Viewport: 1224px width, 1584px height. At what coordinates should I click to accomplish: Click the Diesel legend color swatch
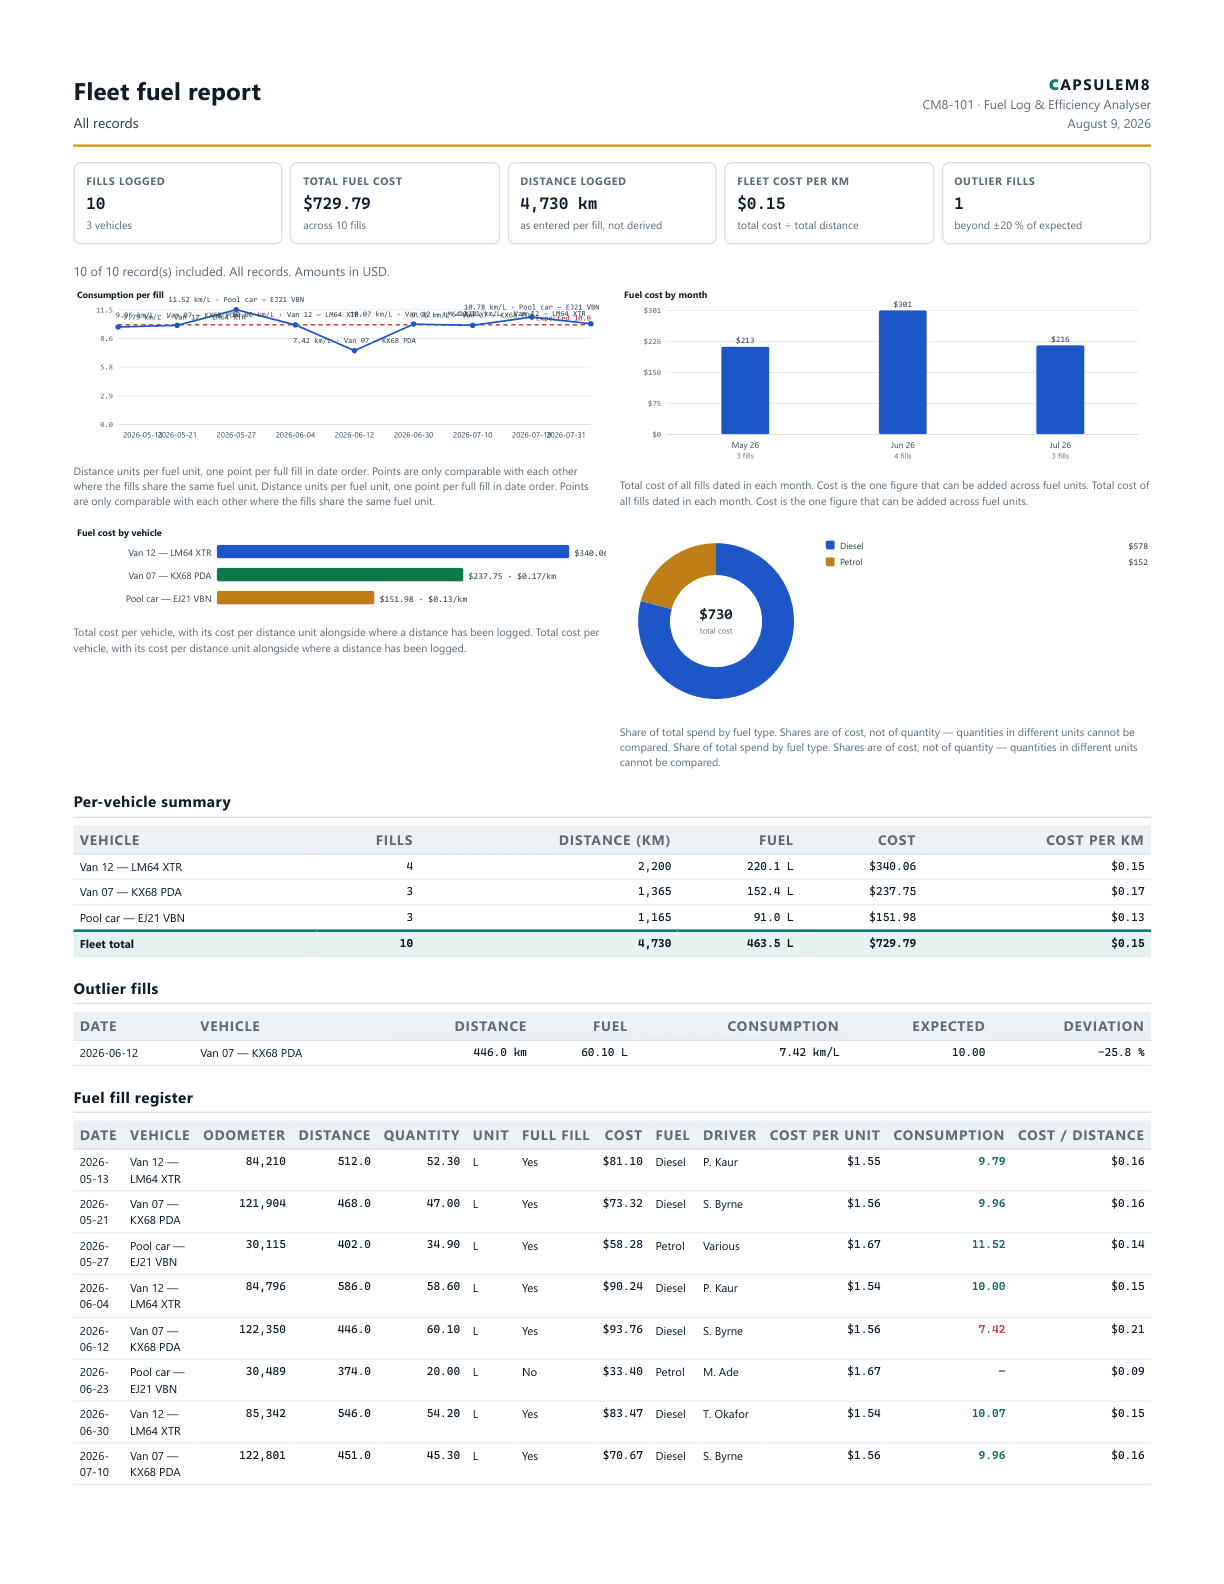tap(830, 545)
